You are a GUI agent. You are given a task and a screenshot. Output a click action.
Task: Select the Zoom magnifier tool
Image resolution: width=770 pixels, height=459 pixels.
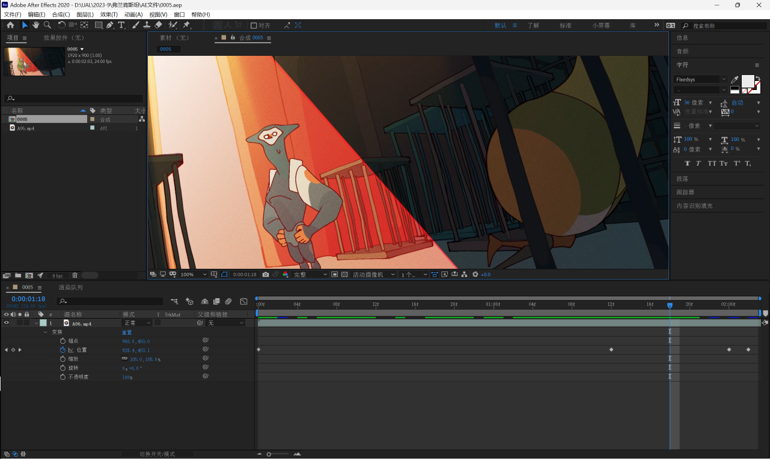[48, 25]
